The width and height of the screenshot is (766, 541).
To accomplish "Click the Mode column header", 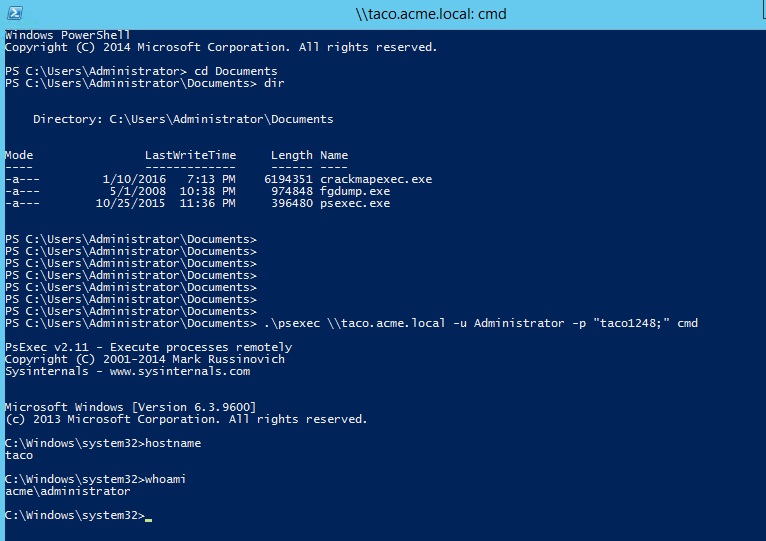I will [x=19, y=155].
